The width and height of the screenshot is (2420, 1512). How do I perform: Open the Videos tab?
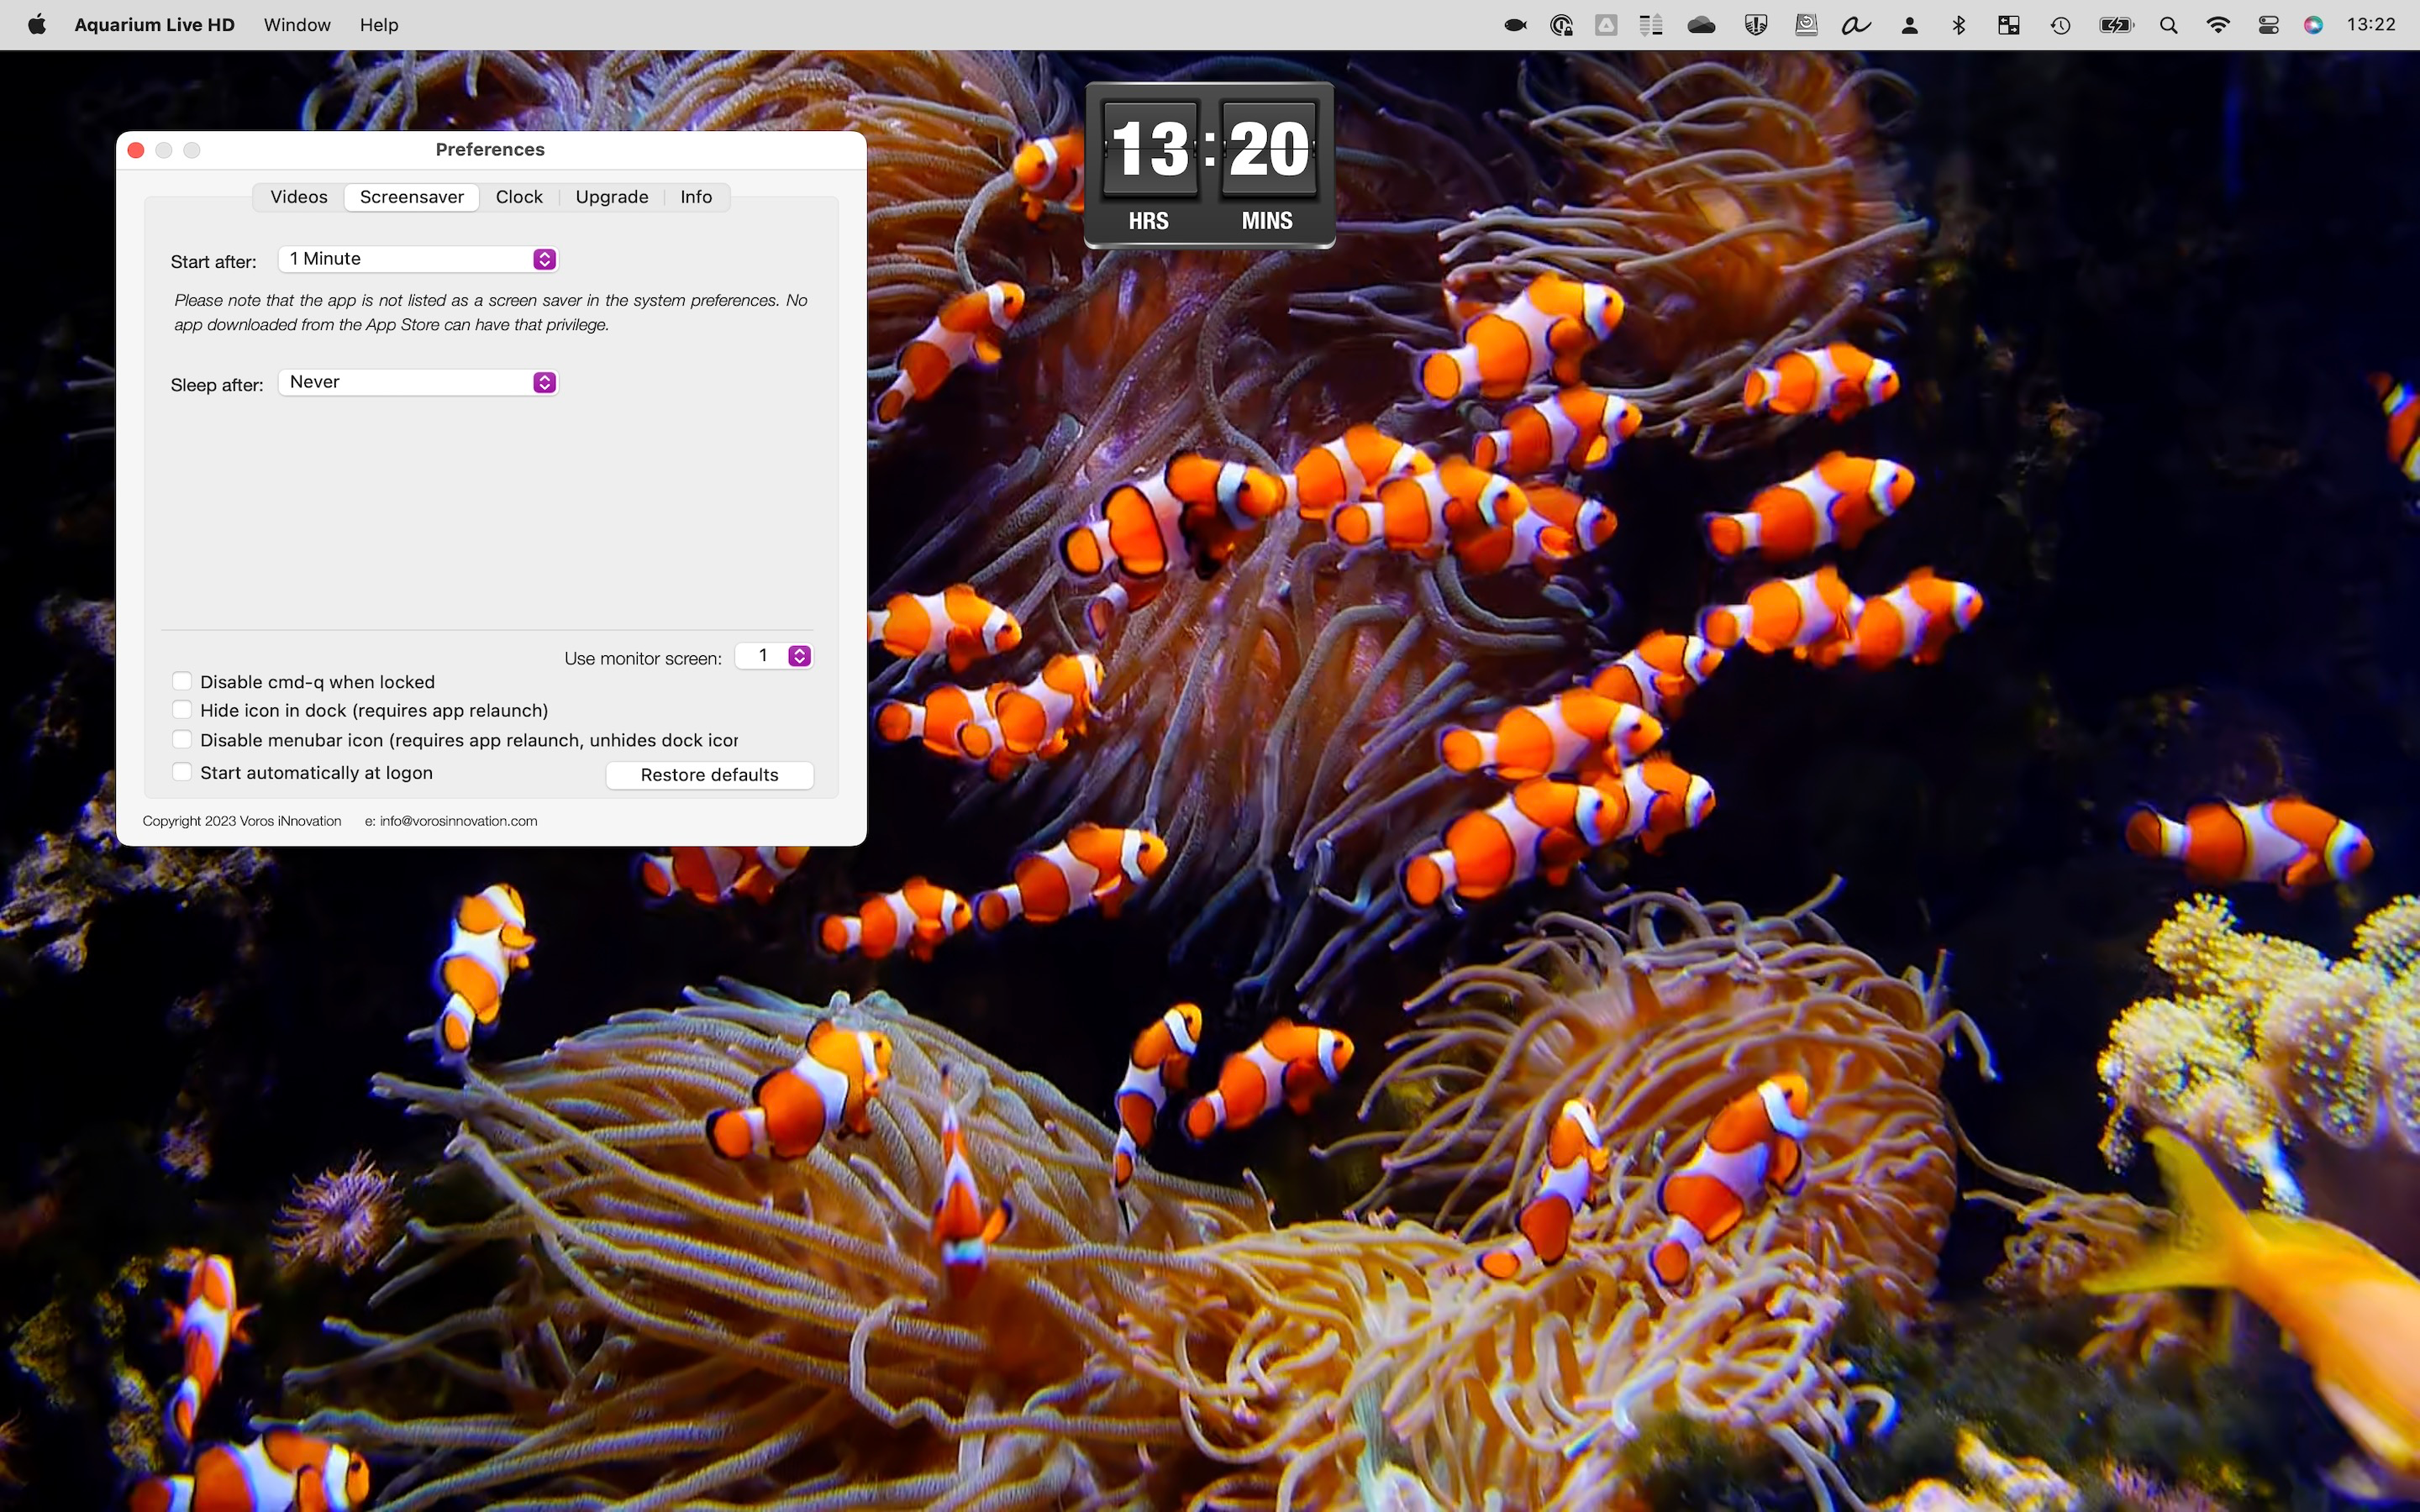pyautogui.click(x=298, y=197)
